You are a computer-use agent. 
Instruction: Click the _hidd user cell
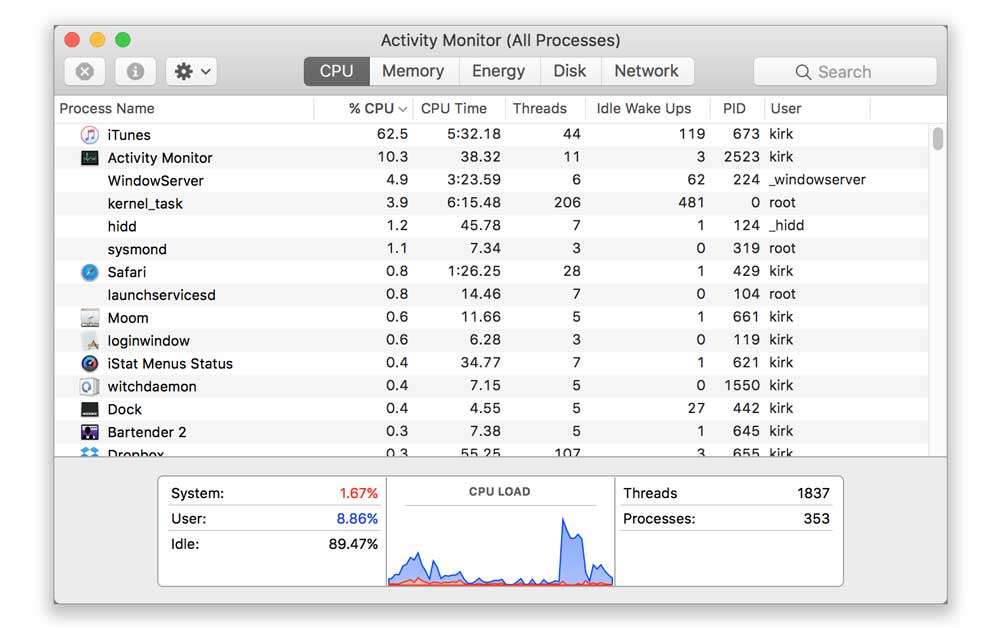pyautogui.click(x=786, y=226)
